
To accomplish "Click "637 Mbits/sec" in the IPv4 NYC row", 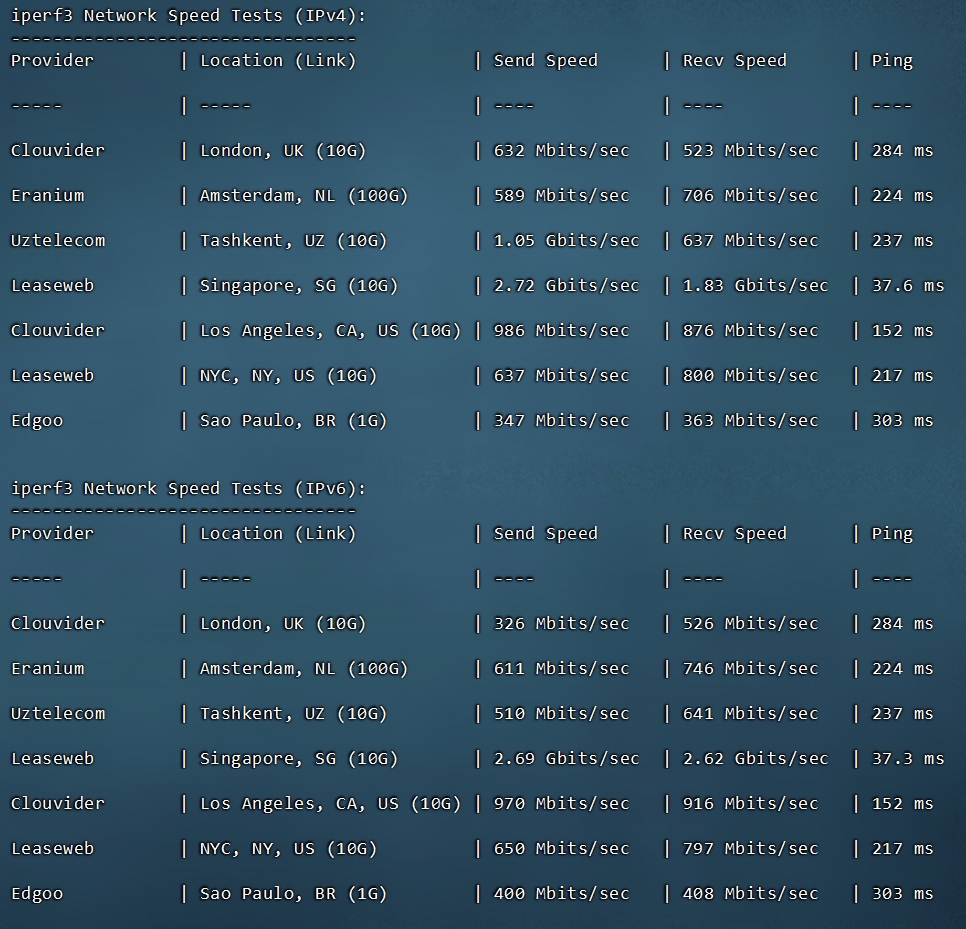I will point(561,376).
